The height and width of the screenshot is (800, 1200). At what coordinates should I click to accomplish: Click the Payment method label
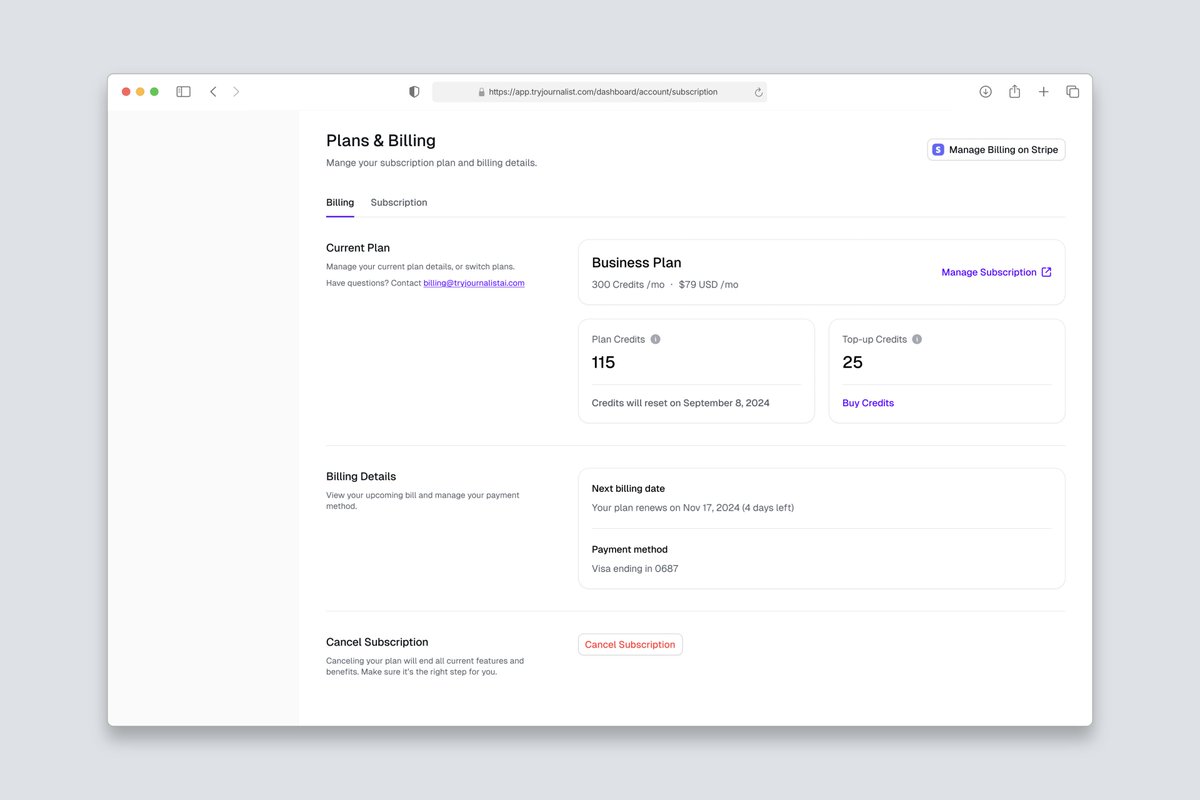[629, 549]
